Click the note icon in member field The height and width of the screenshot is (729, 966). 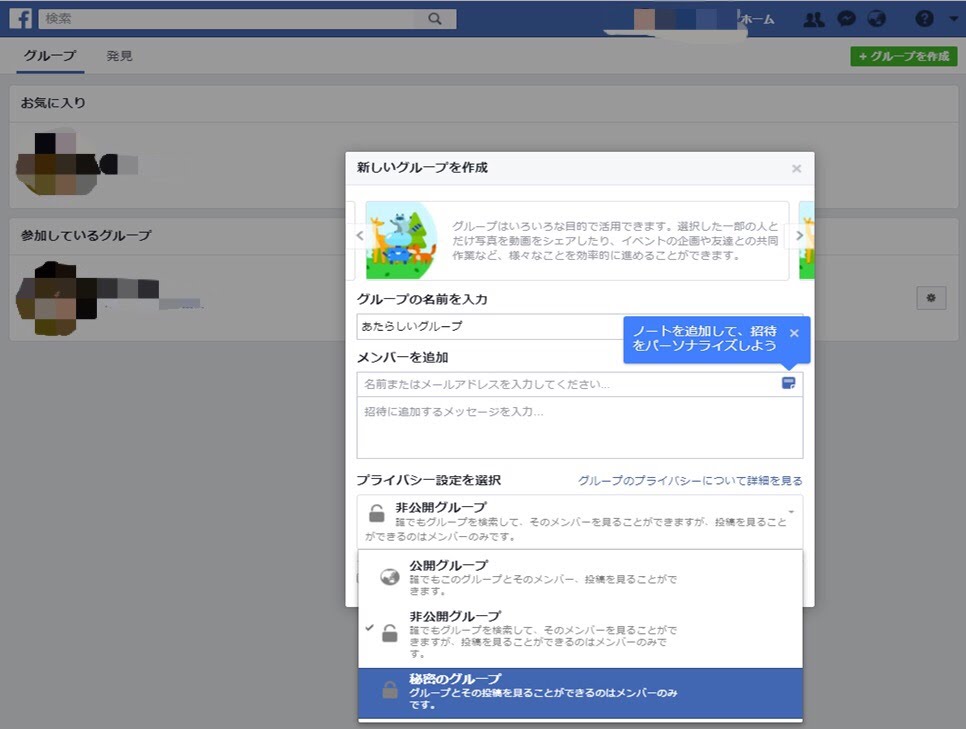[x=788, y=383]
